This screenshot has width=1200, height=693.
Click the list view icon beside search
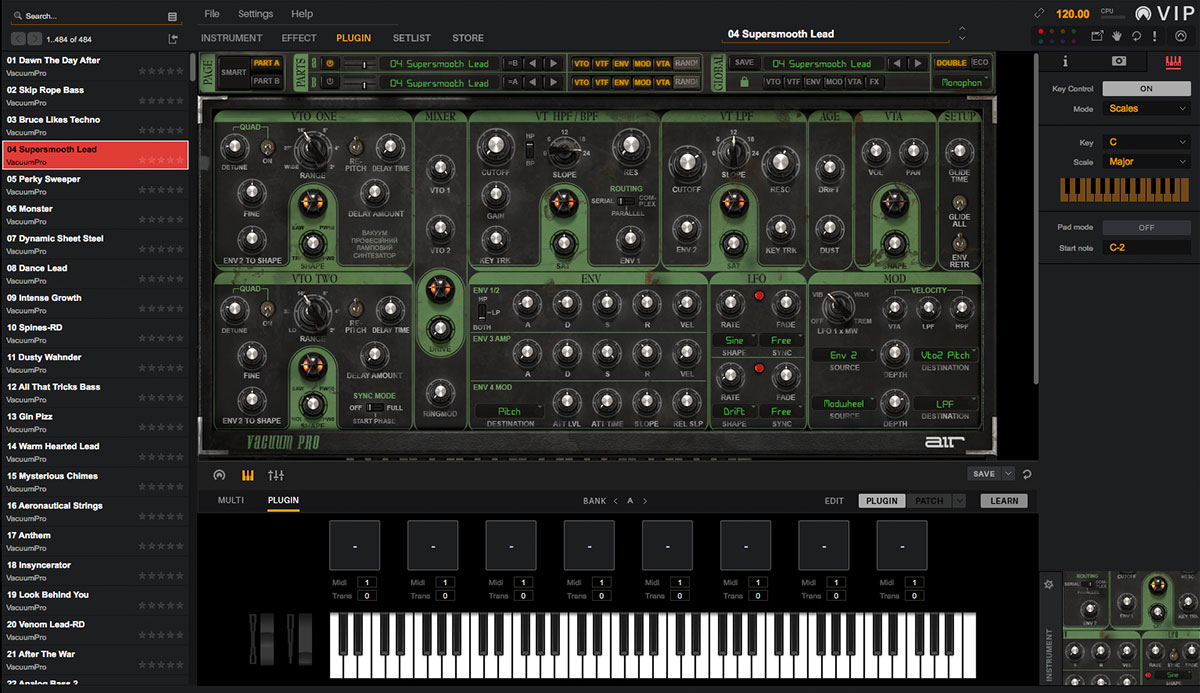point(173,16)
